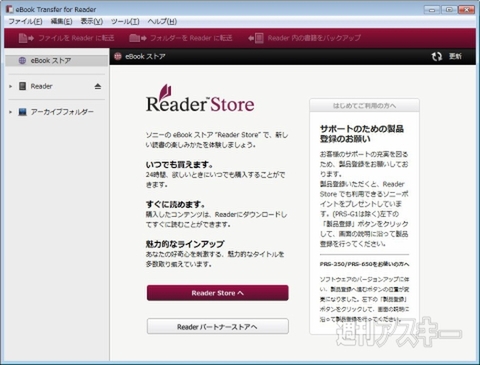
Task: Click the Reader device icon in sidebar
Action: (x=22, y=86)
